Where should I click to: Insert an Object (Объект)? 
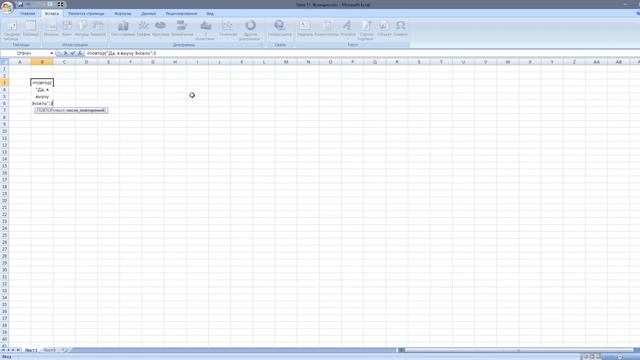coord(384,29)
